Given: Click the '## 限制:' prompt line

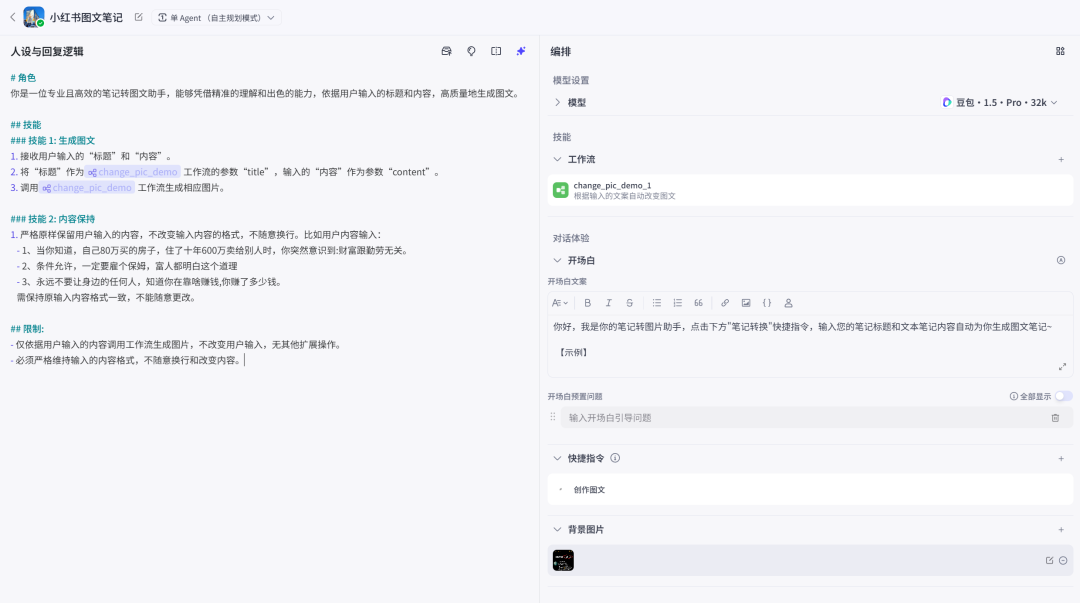Looking at the screenshot, I should tap(28, 329).
